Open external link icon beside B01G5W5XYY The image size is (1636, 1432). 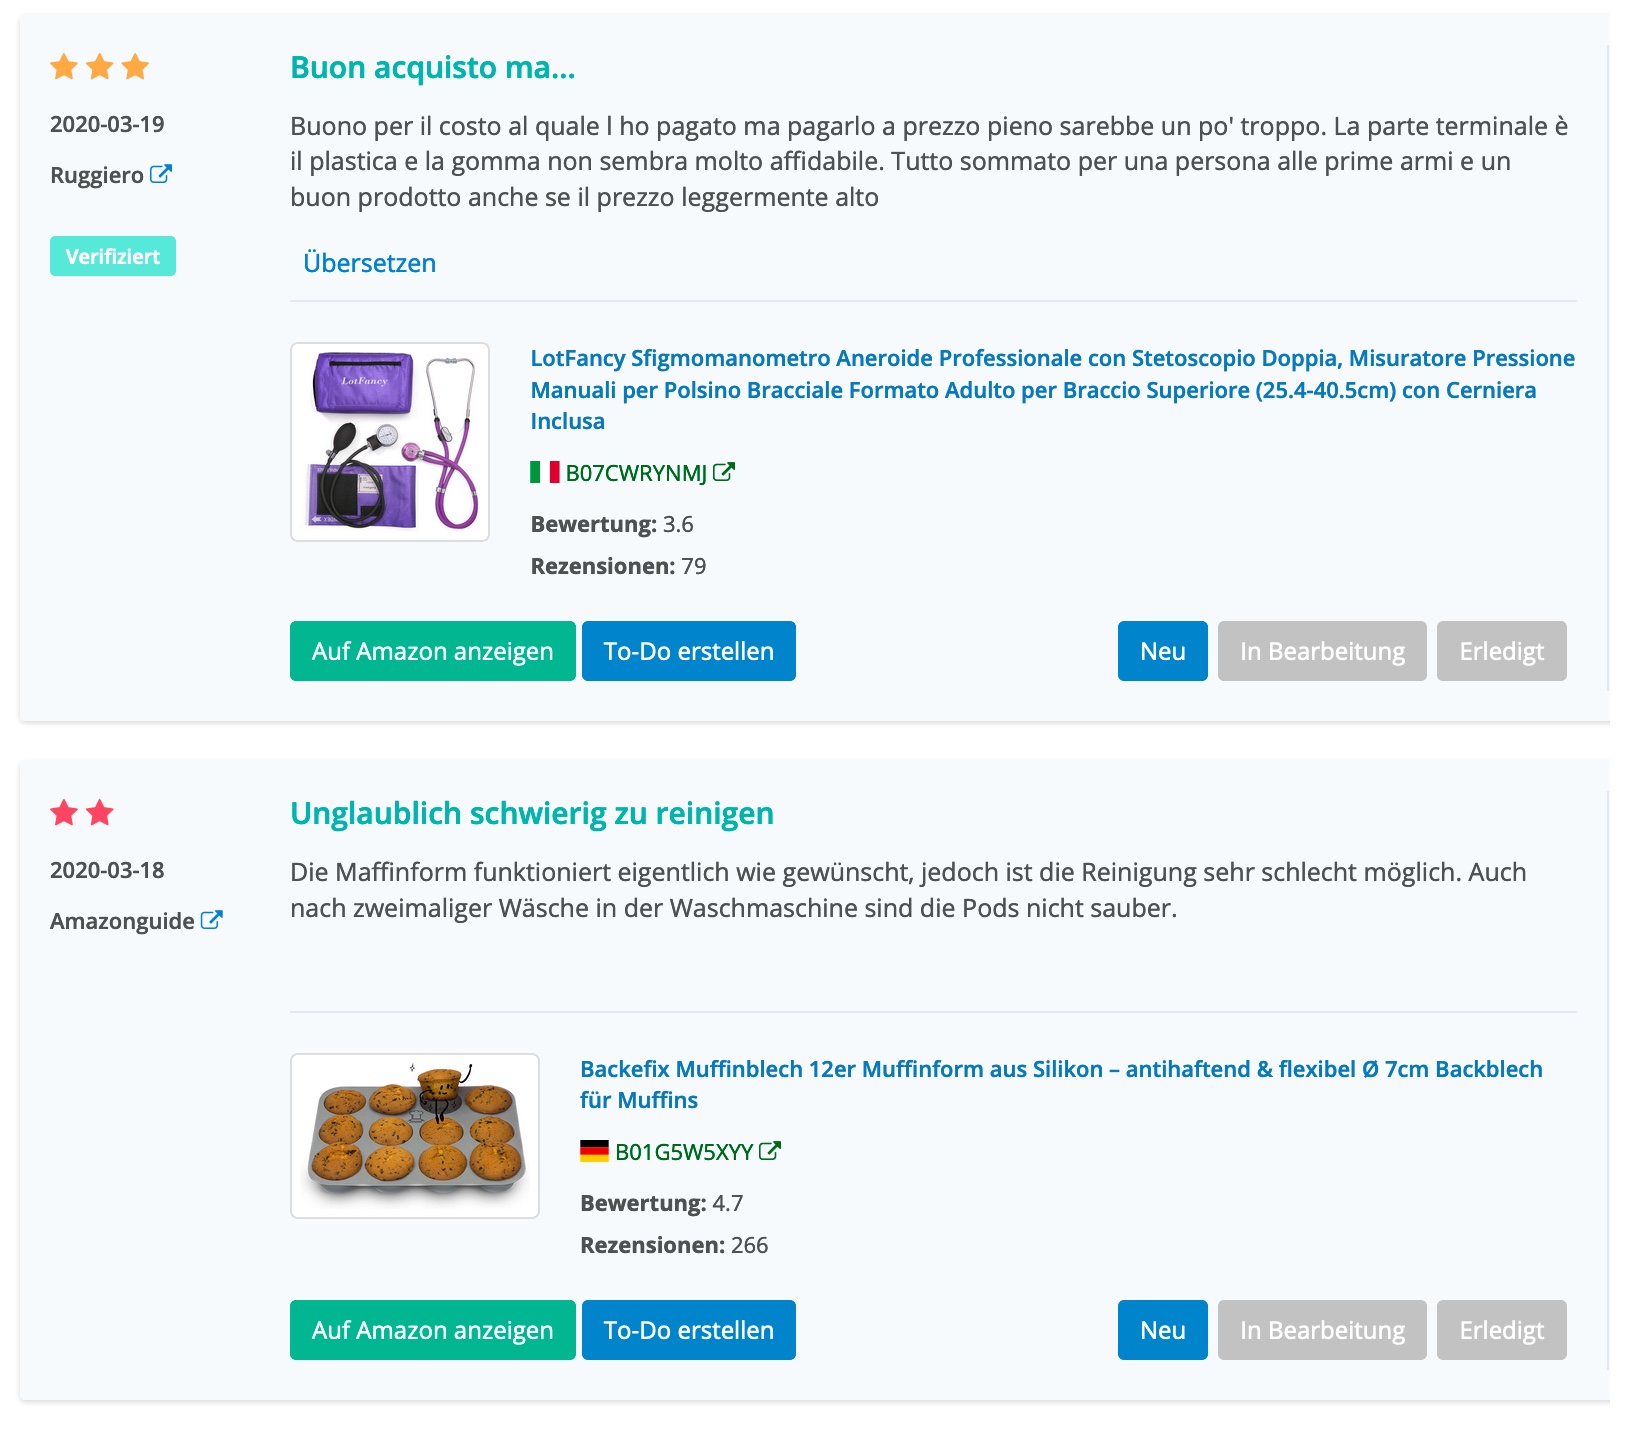[770, 1151]
